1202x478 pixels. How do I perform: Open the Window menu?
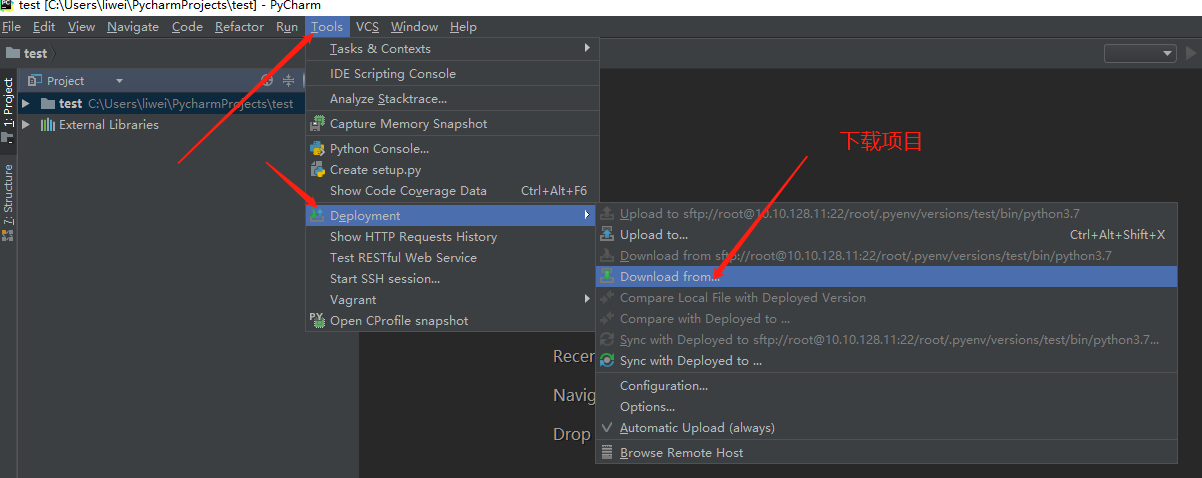coord(414,27)
